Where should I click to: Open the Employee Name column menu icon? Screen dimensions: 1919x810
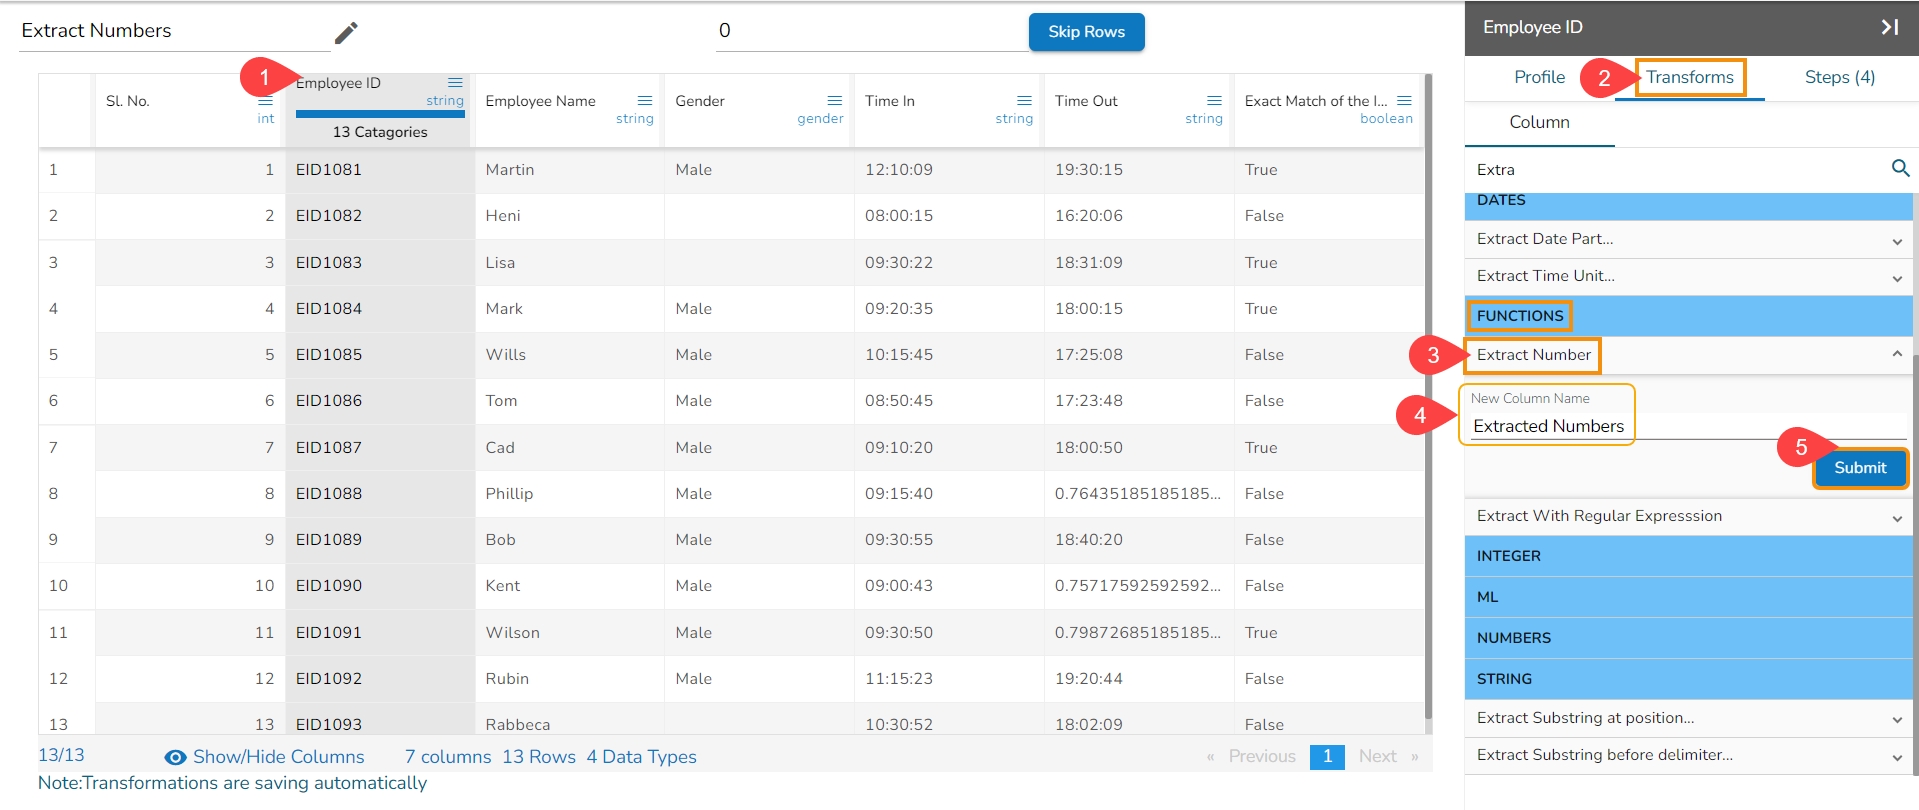(645, 101)
